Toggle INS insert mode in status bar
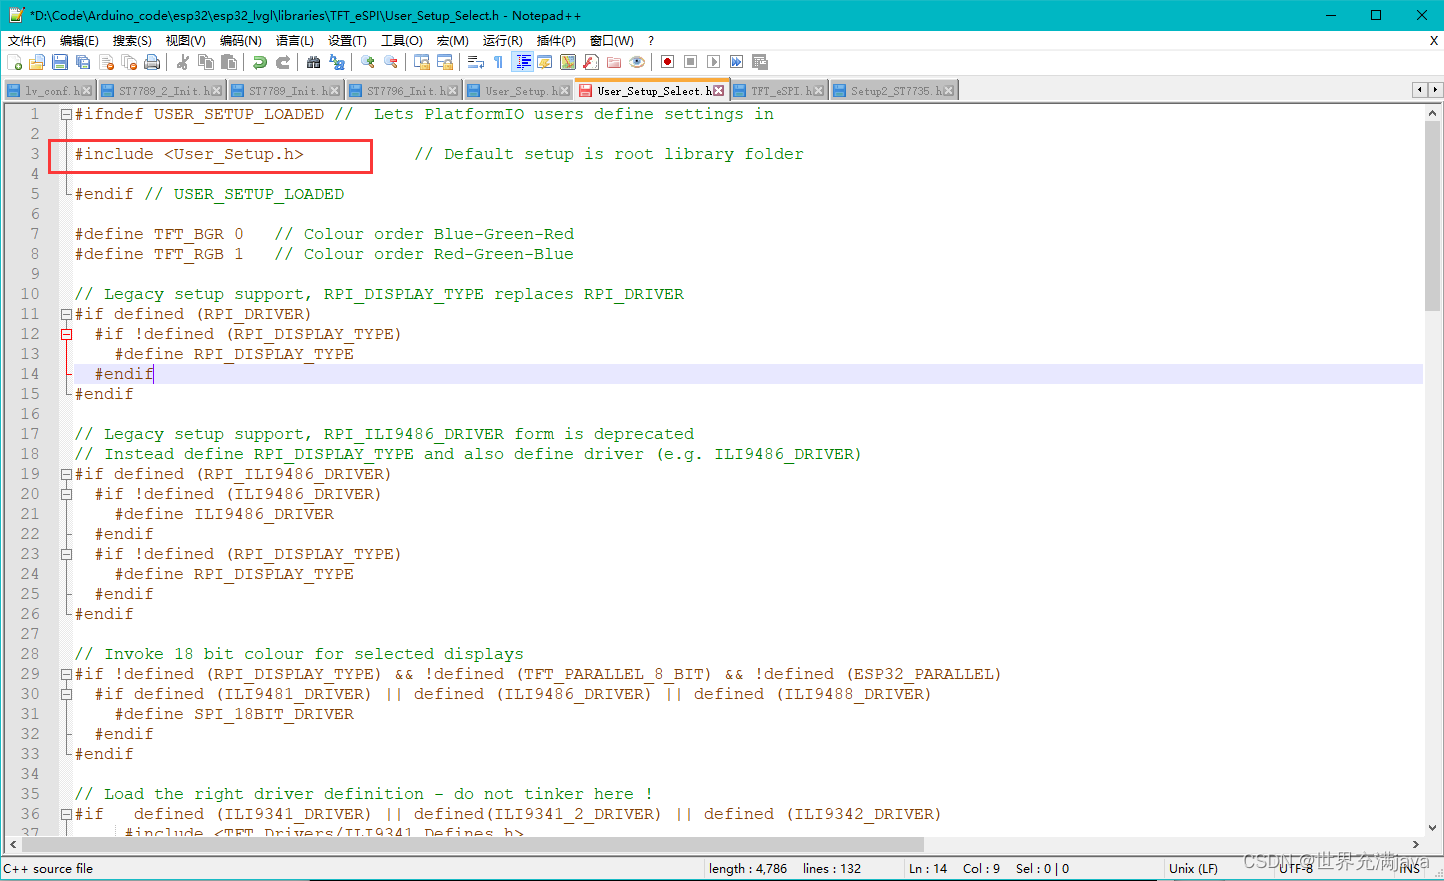1444x881 pixels. [x=1410, y=869]
